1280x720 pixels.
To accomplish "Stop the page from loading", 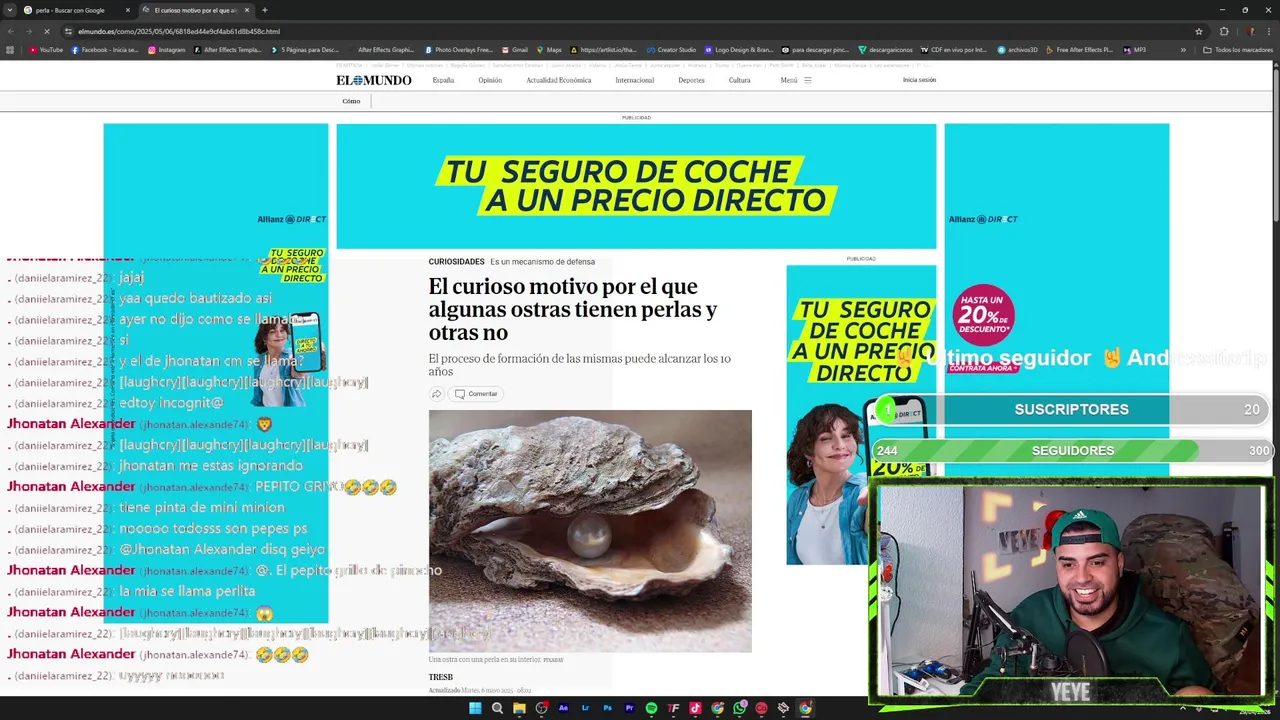I will click(x=48, y=31).
